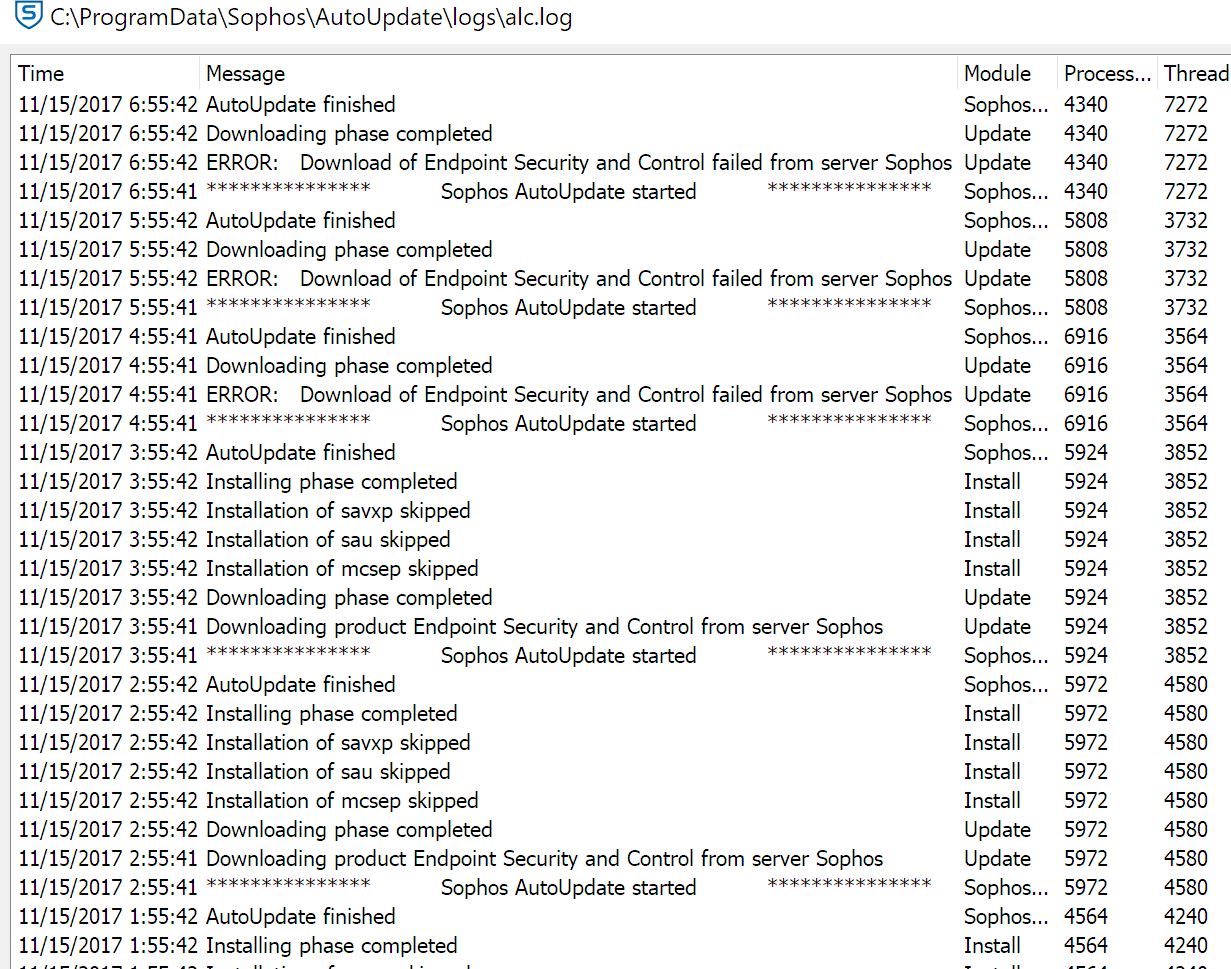Select the 2:55:41 "Downloading product Endpoint Security" message
1231x969 pixels.
click(544, 858)
